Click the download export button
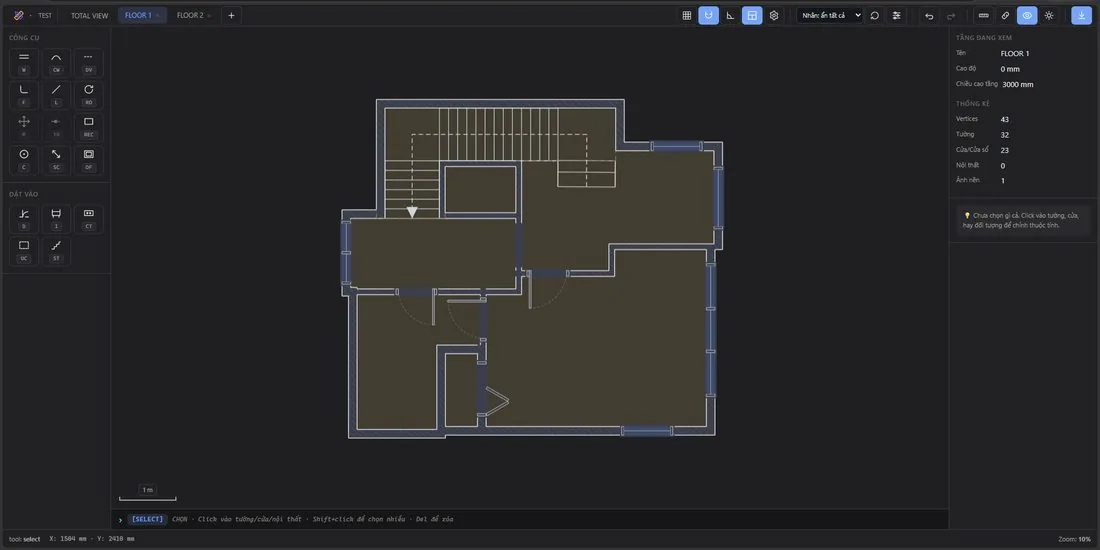 (1081, 15)
